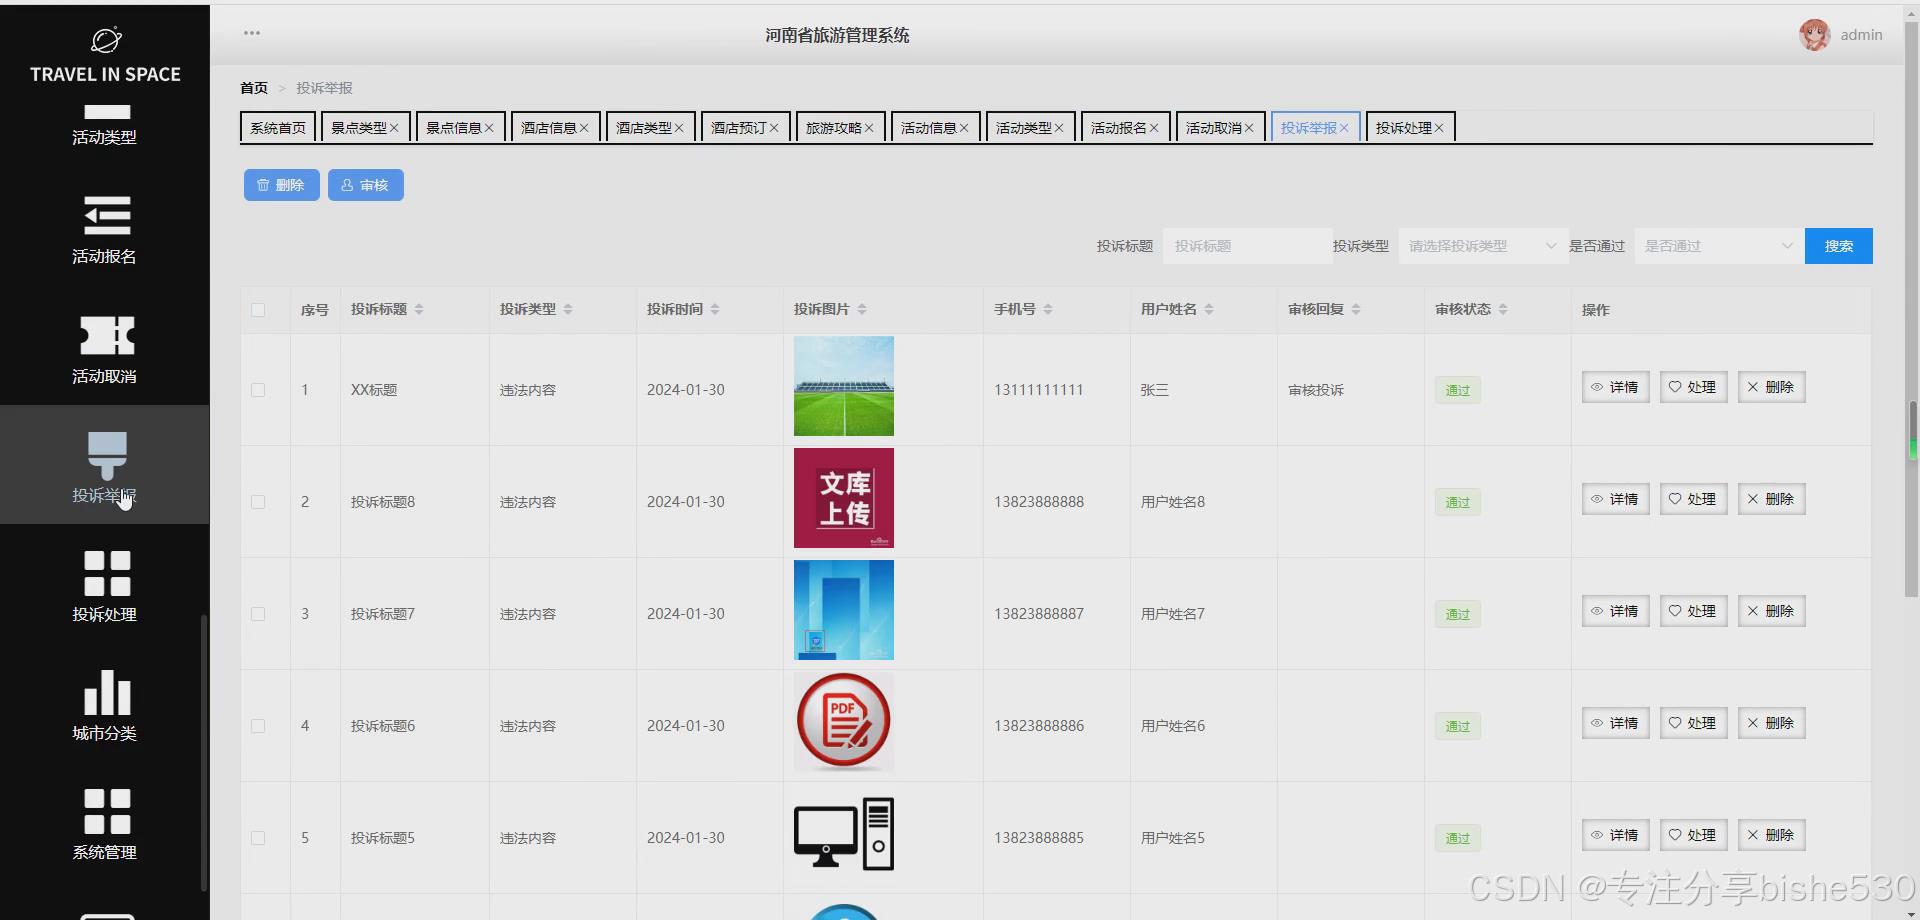Screen dimensions: 1920x920
Task: Select 投诉举报 sidebar icon
Action: click(107, 455)
